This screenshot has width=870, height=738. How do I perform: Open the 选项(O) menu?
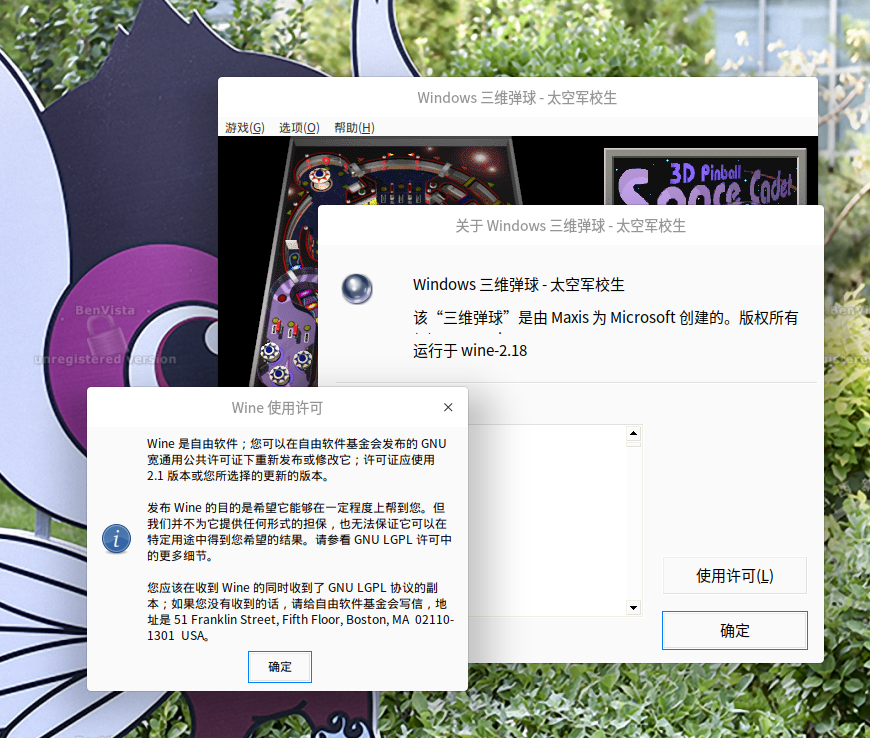pyautogui.click(x=299, y=128)
